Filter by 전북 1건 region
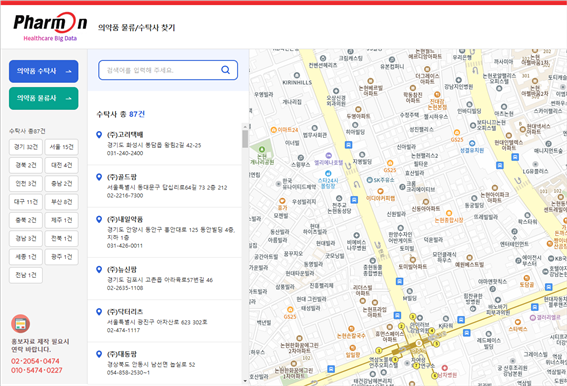 point(61,238)
